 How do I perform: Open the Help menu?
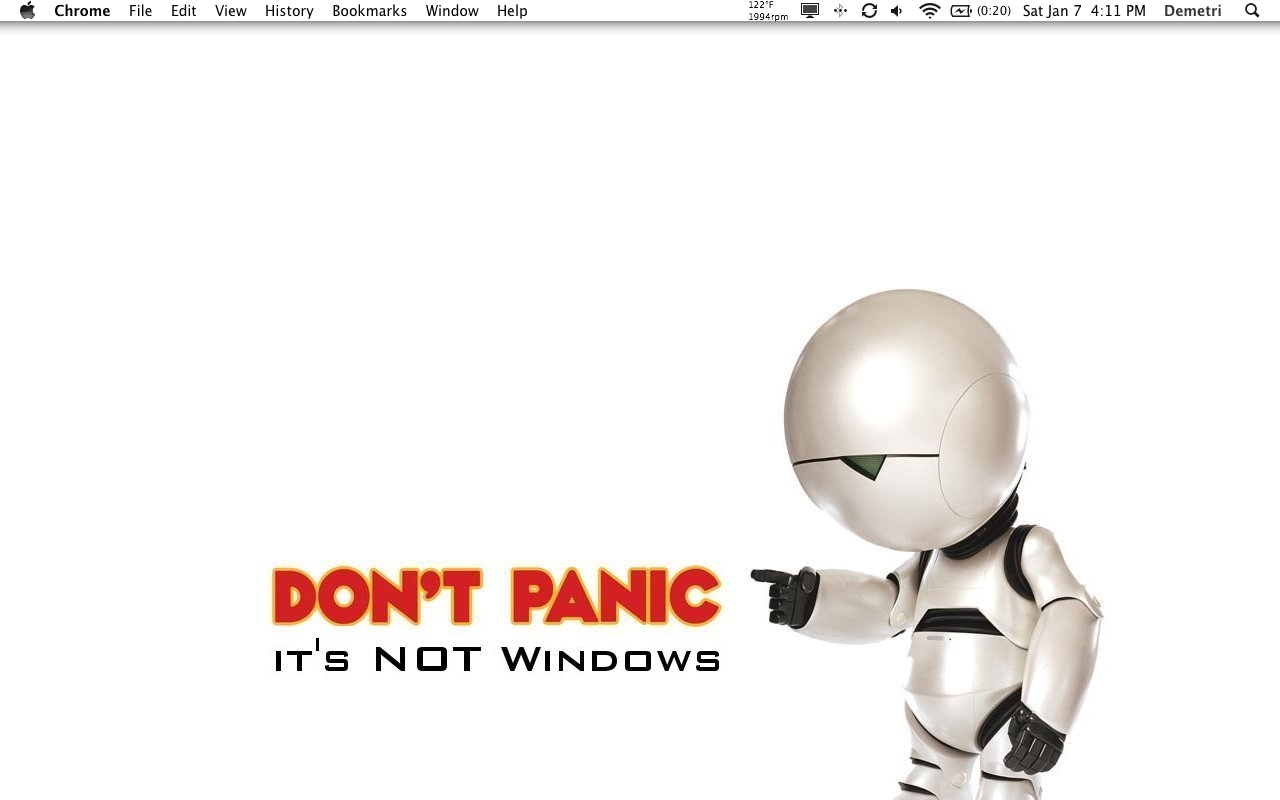pyautogui.click(x=512, y=11)
